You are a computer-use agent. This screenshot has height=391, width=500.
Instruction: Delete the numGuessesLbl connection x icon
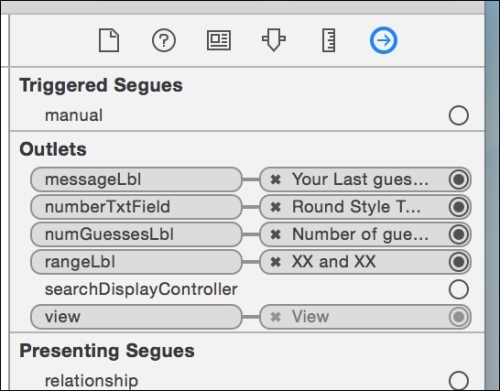[275, 234]
